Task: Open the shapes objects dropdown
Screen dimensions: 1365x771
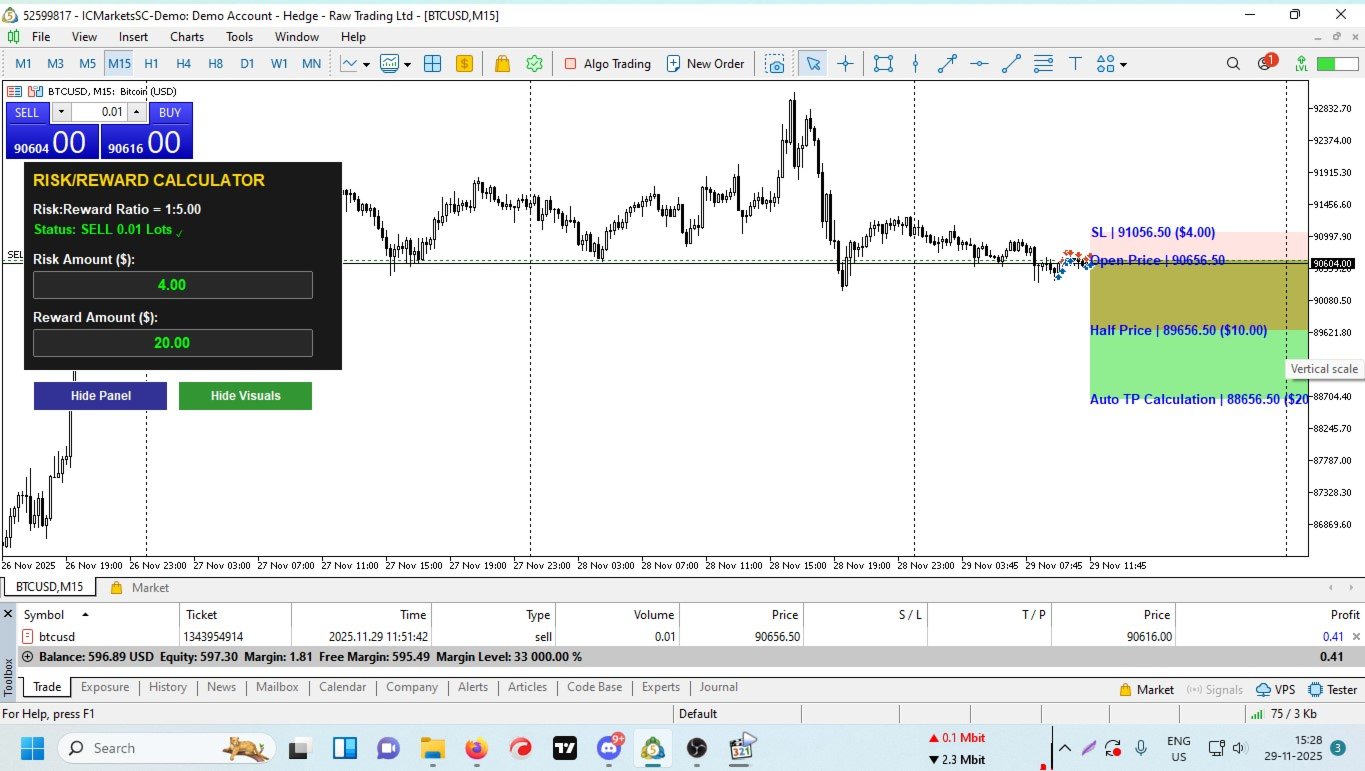Action: [x=1111, y=64]
